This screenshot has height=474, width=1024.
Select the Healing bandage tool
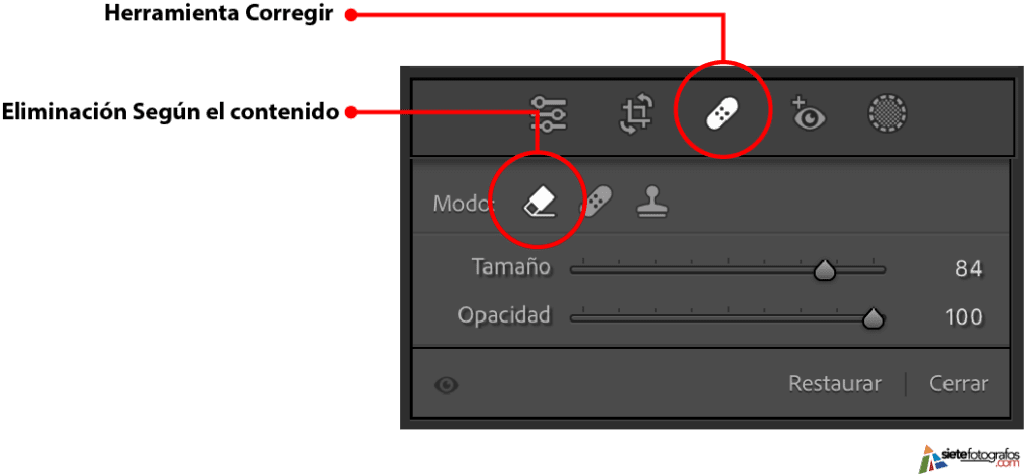coord(722,114)
